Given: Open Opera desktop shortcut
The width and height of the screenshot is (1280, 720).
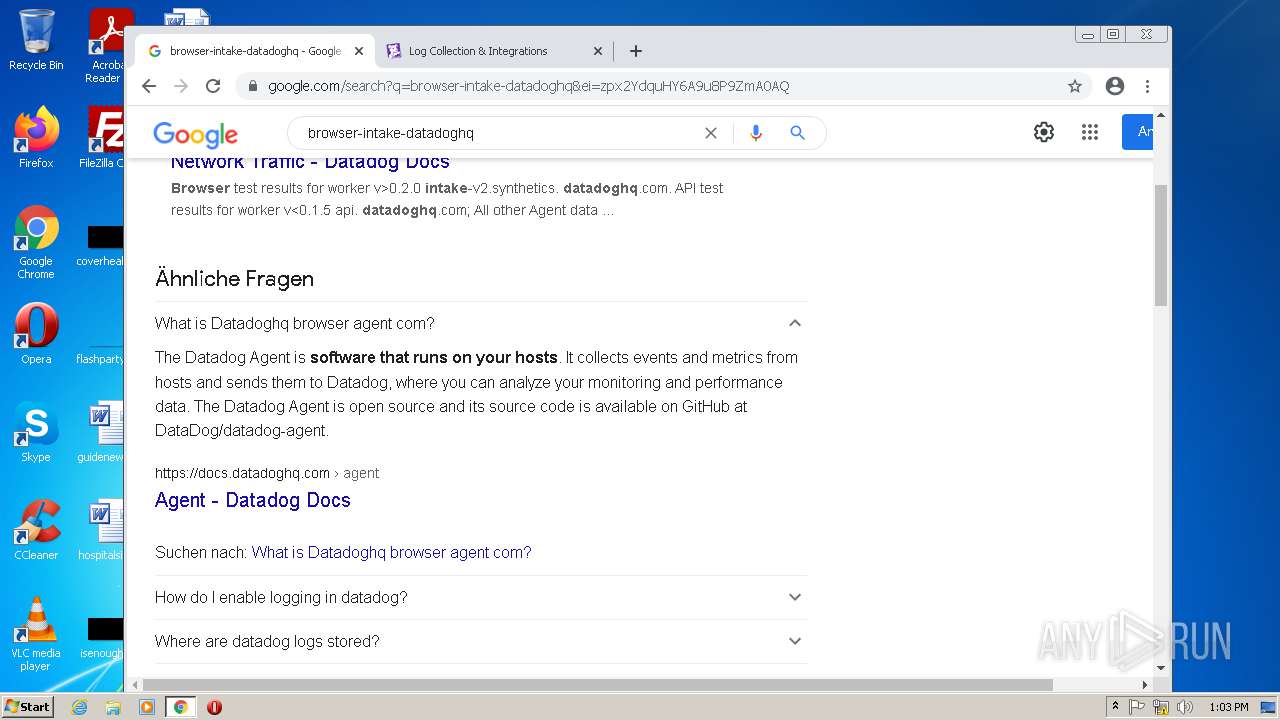Looking at the screenshot, I should tap(36, 334).
